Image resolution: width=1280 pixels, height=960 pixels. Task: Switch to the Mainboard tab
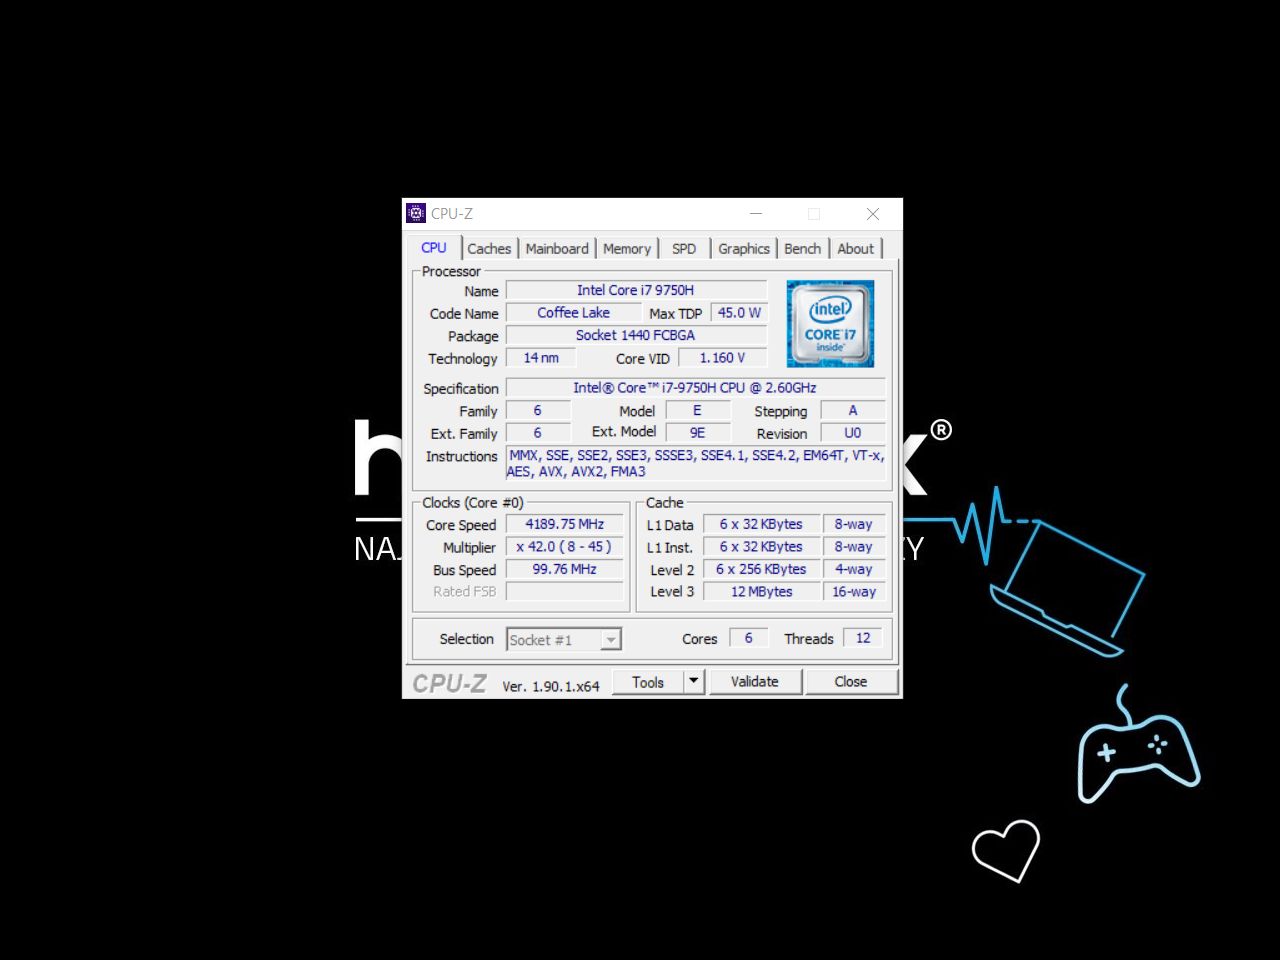tap(557, 249)
